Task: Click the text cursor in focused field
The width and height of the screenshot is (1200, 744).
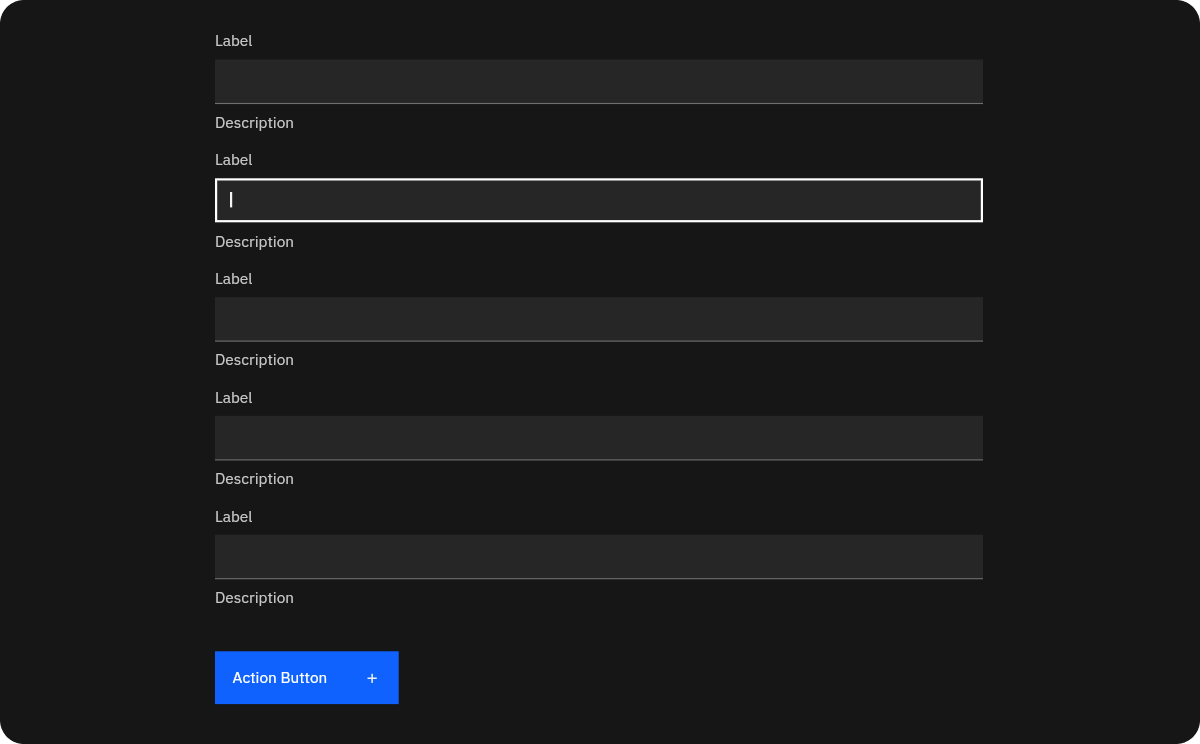Action: 231,200
